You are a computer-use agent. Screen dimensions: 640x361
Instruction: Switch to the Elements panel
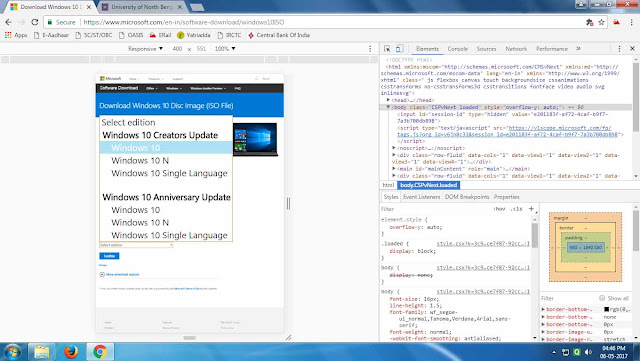pos(427,49)
